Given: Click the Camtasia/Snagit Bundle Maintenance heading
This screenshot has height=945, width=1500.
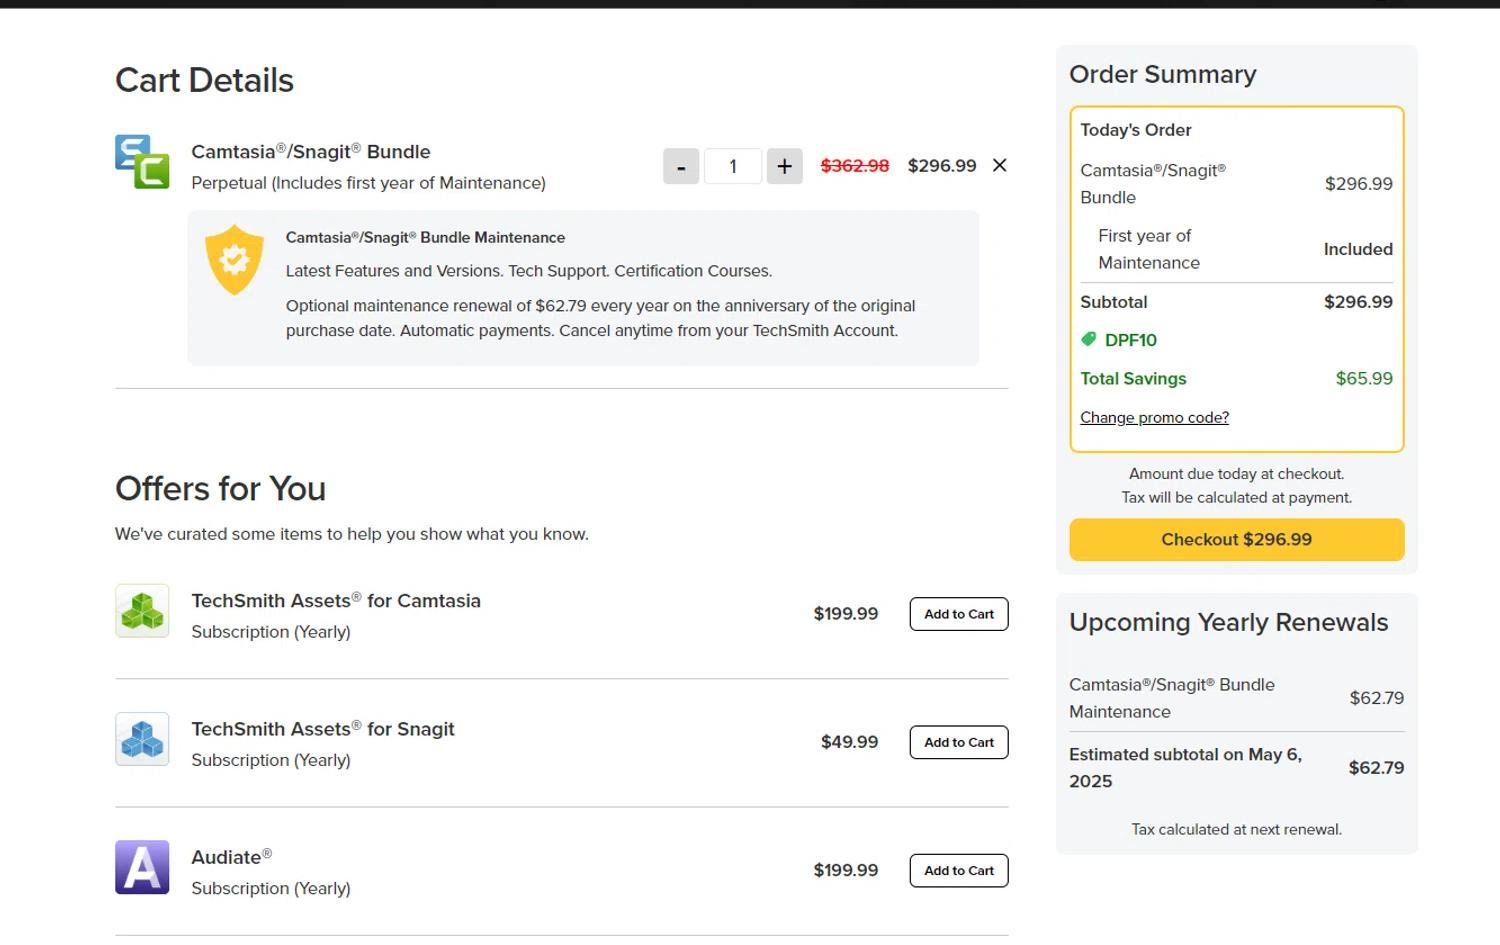Looking at the screenshot, I should tap(425, 238).
